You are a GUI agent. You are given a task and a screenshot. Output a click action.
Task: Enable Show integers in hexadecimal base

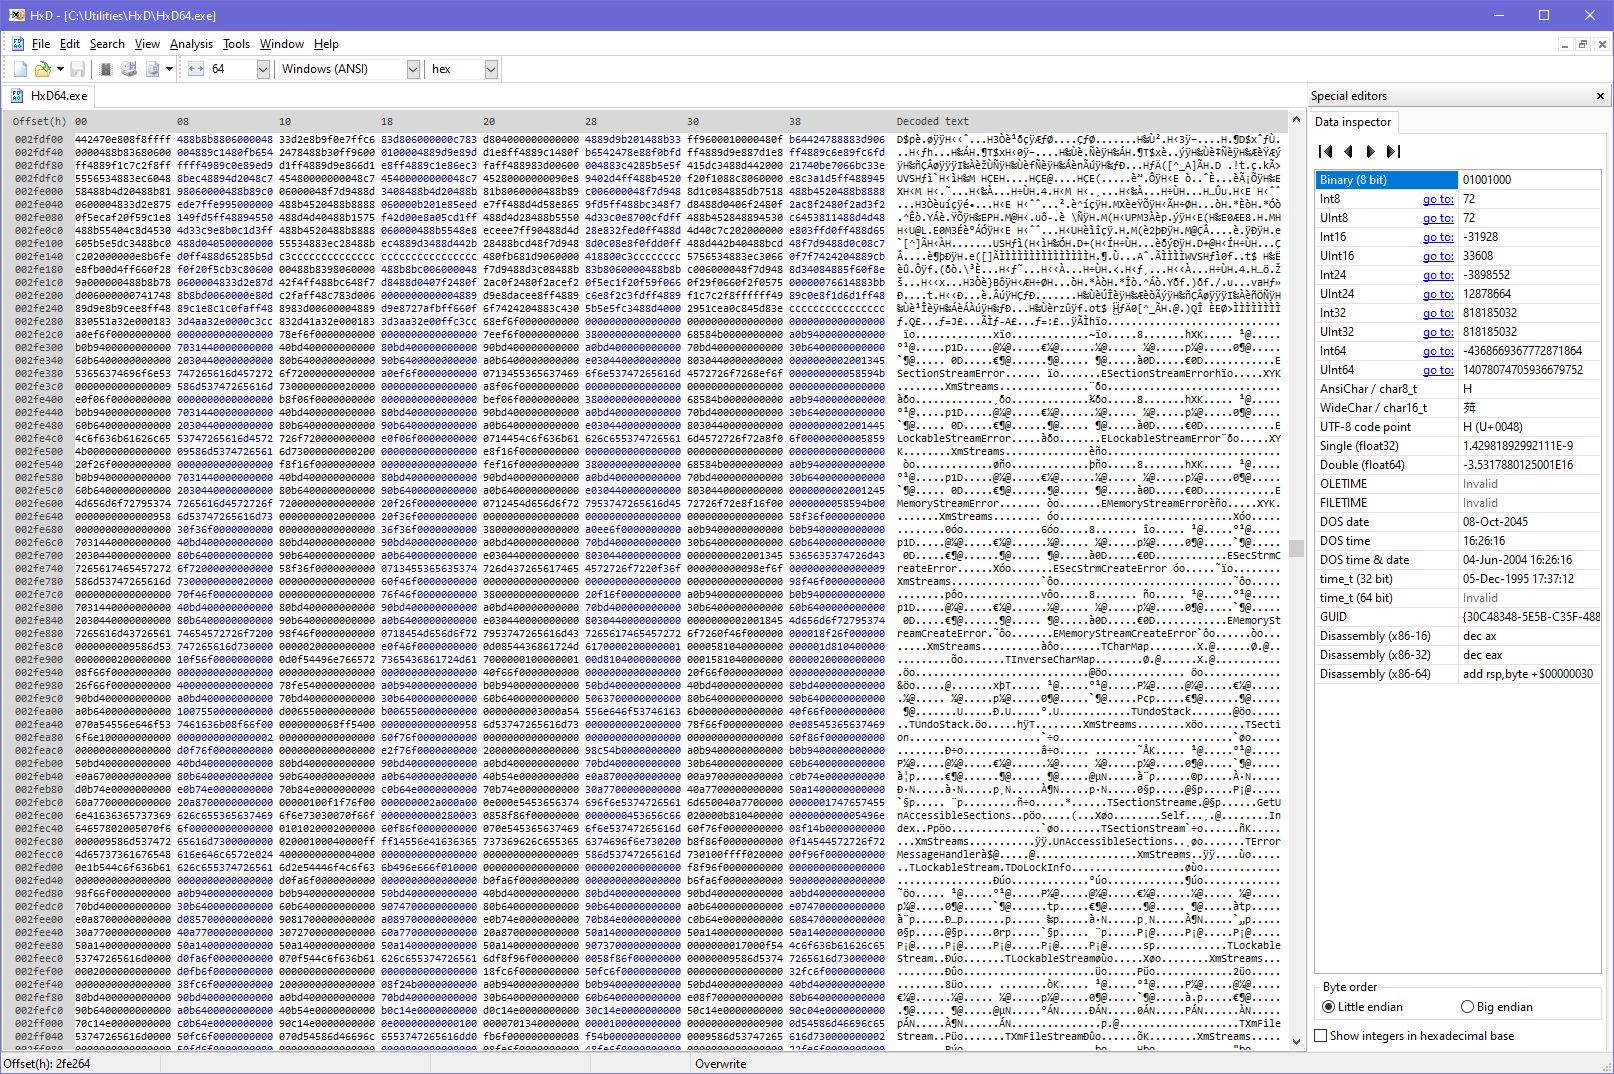point(1414,1036)
